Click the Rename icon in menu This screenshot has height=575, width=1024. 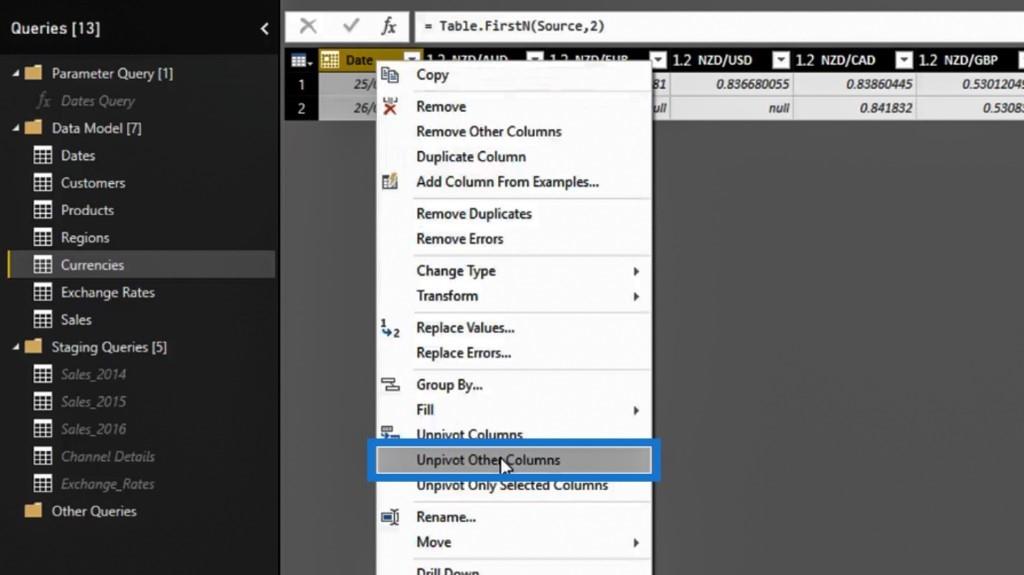coord(390,517)
